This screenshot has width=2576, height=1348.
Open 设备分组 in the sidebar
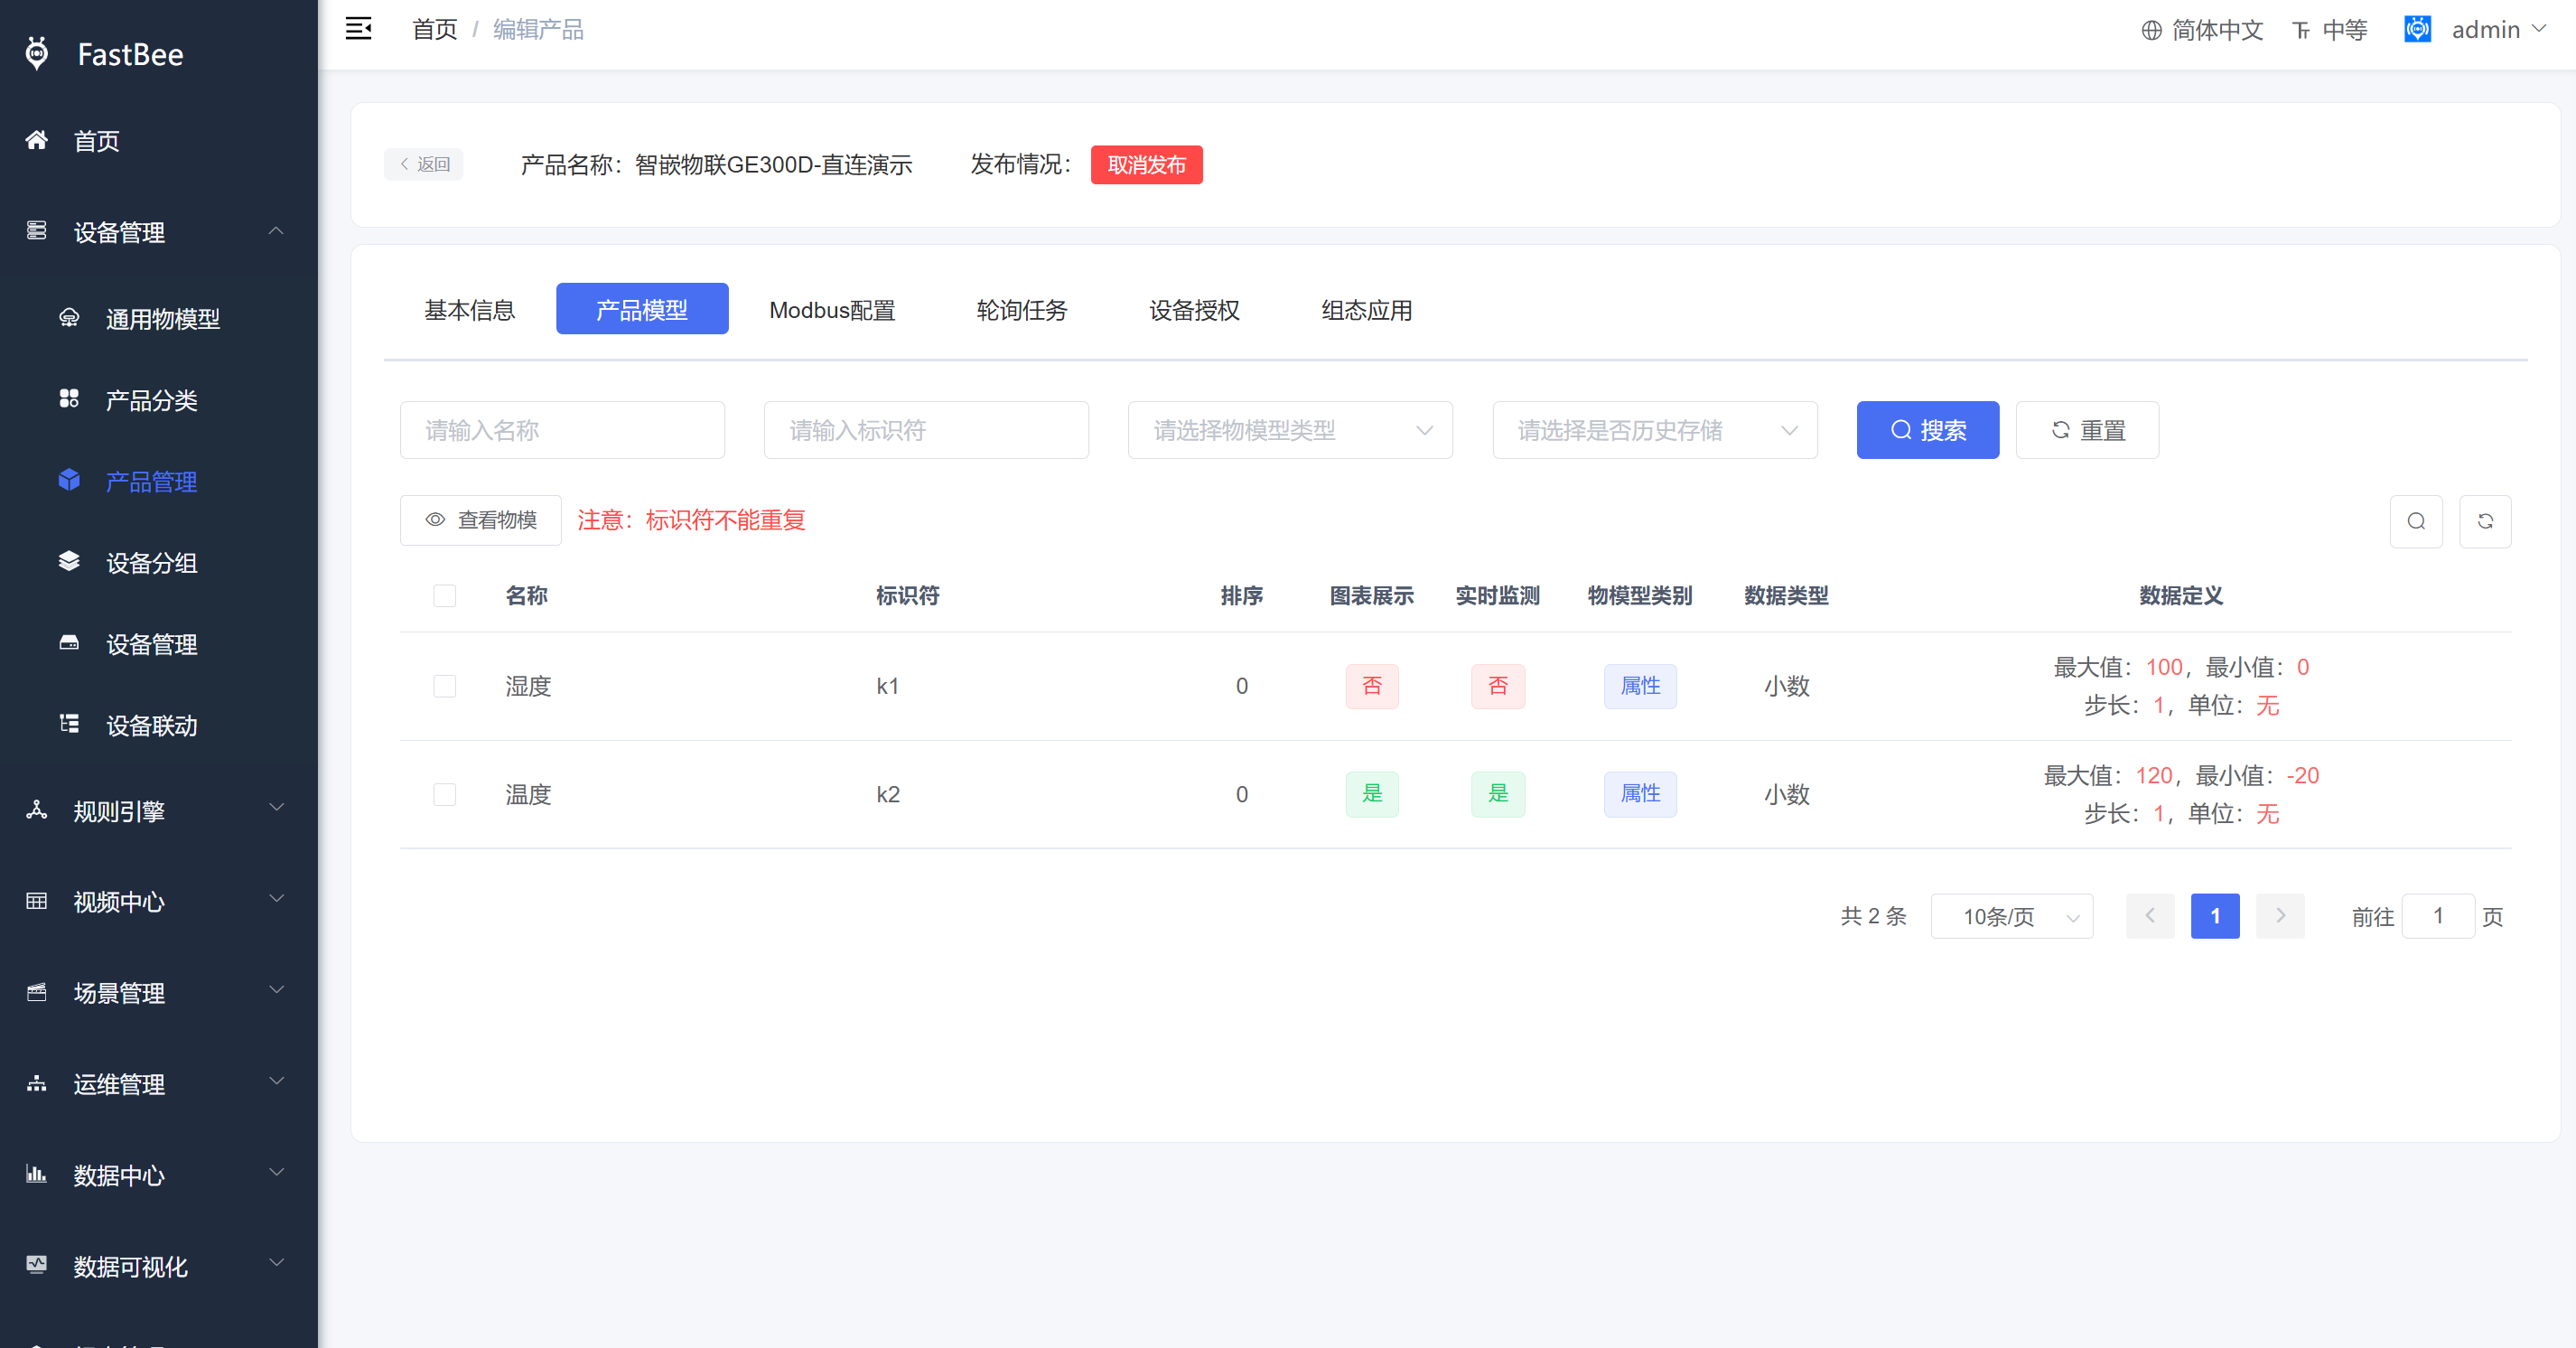[151, 563]
